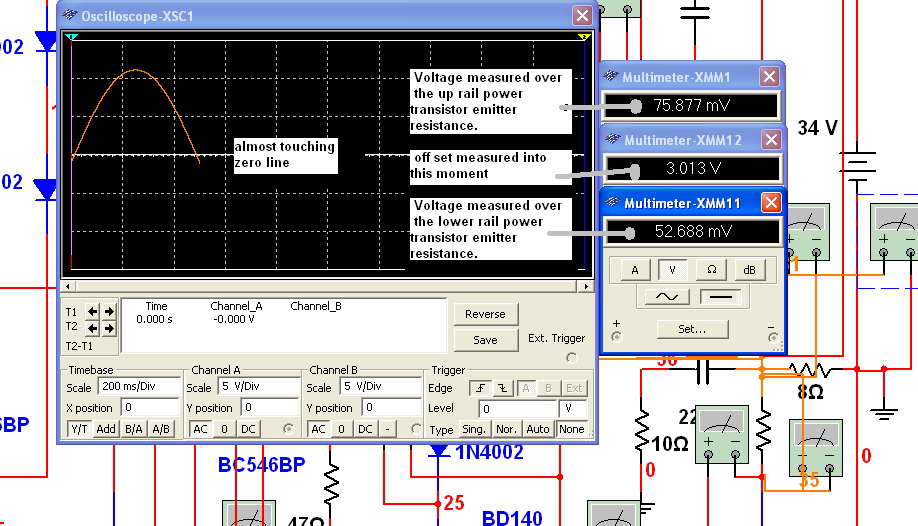Close the Multimeter-XMM1 window
Screen dimensions: 918x526
769,76
